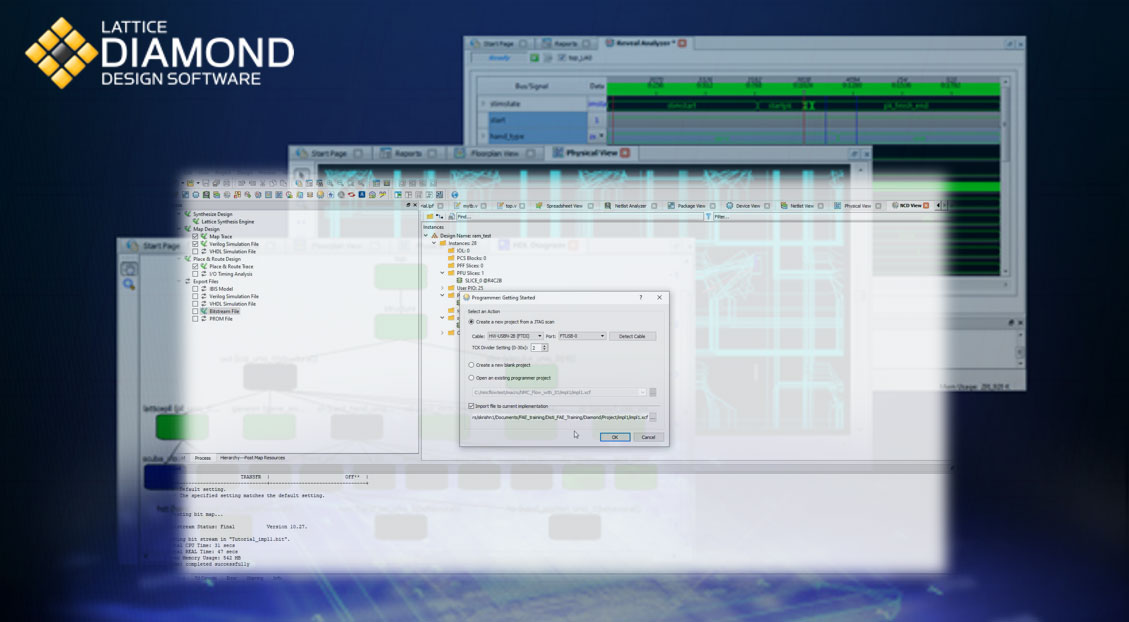Close the Reveal Analyzer tab via its red X

pos(682,43)
